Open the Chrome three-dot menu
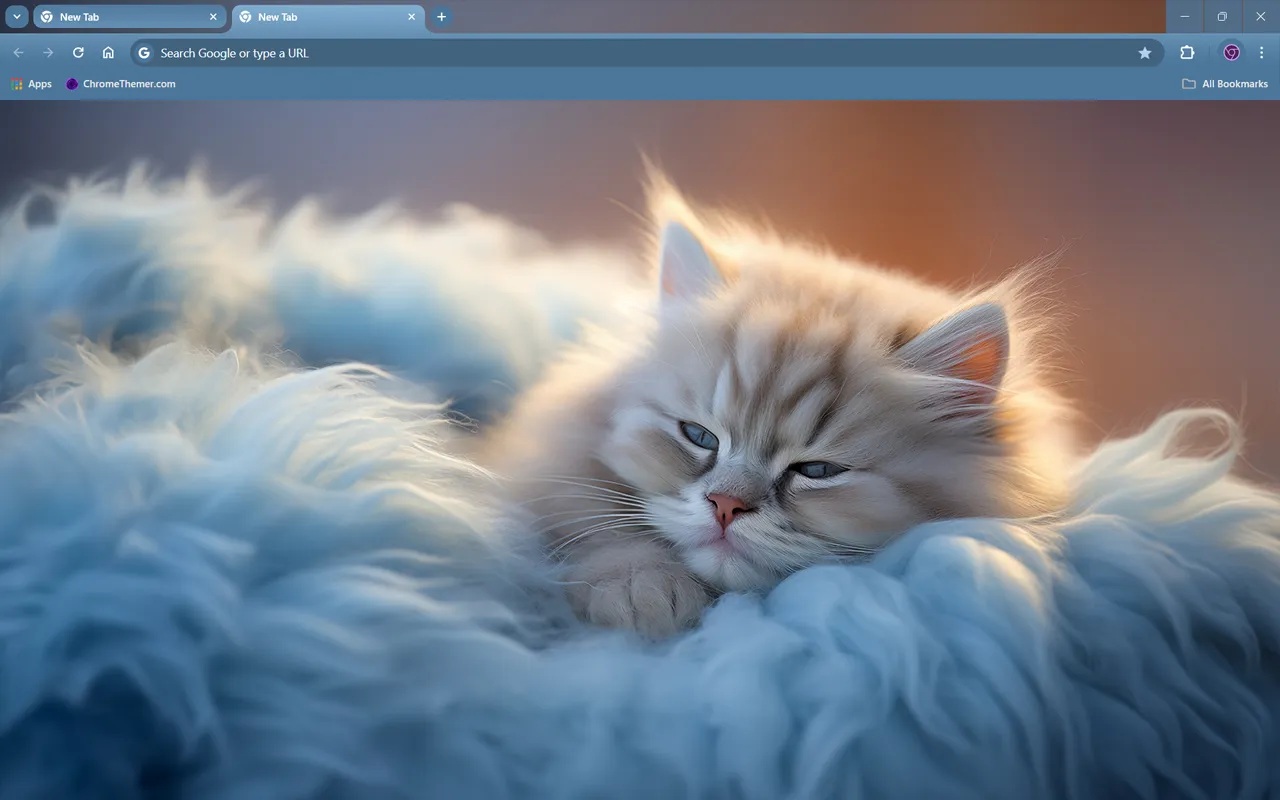1280x800 pixels. point(1261,53)
